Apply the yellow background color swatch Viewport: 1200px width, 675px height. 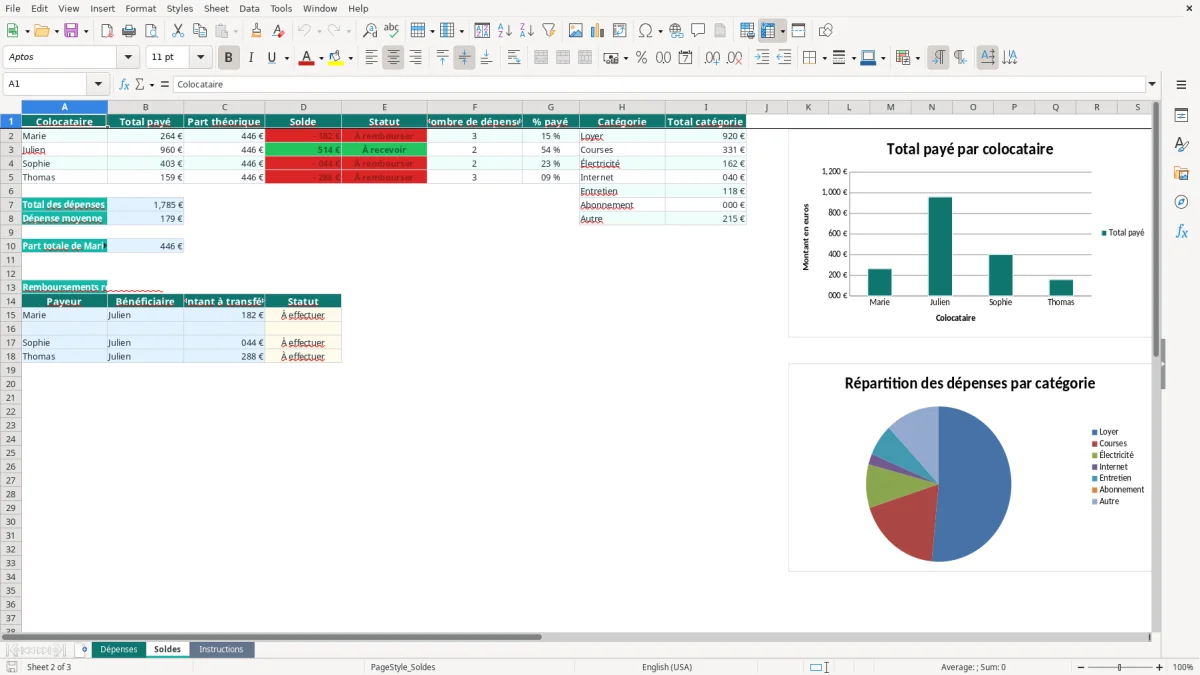336,58
